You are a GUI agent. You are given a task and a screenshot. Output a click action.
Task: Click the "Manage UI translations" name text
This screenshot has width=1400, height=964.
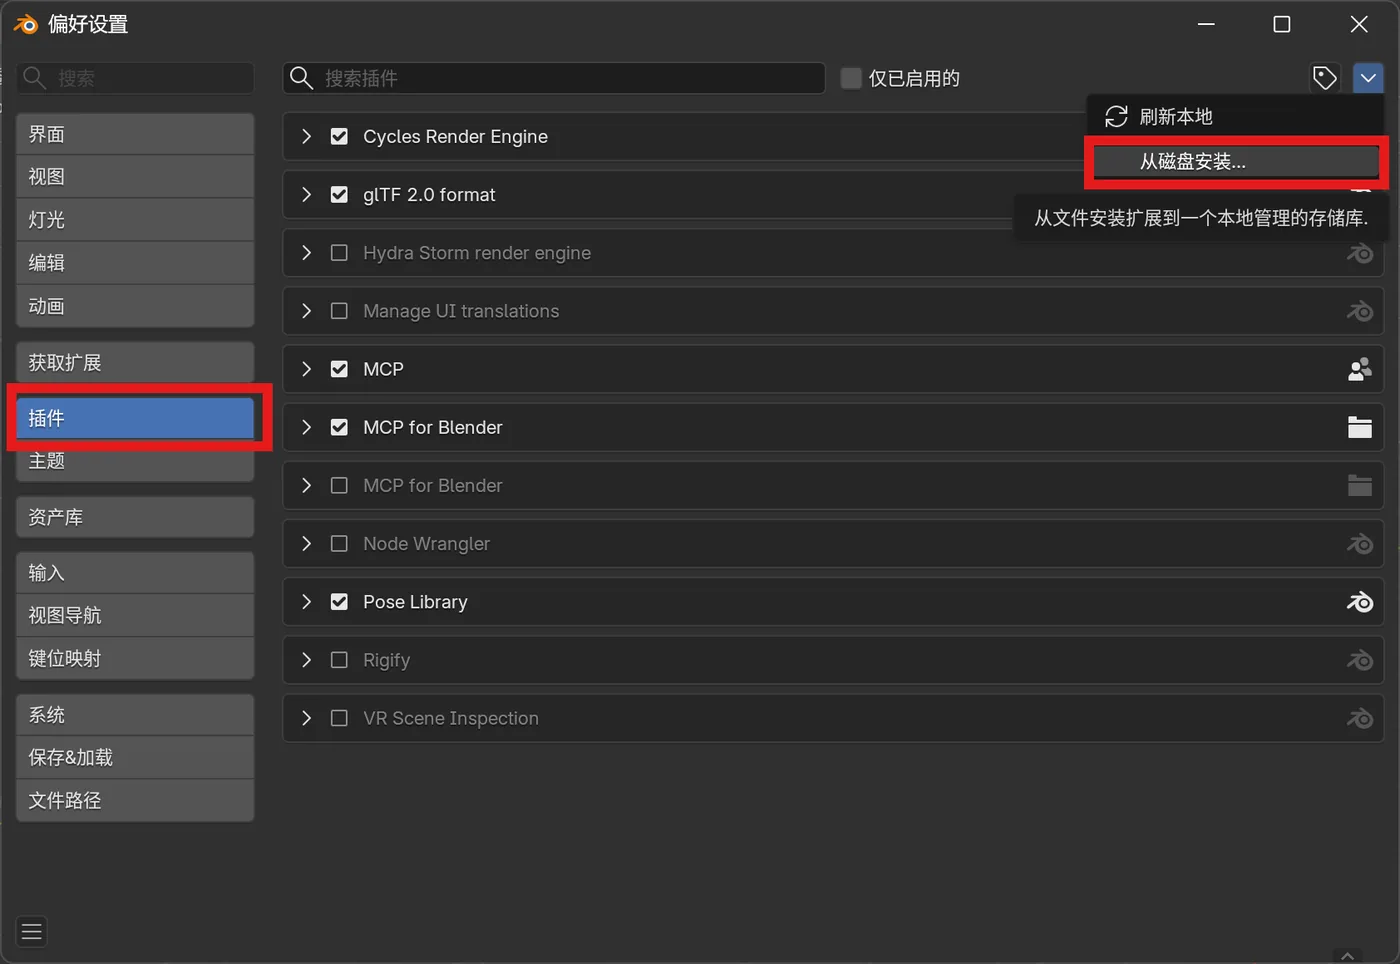click(x=461, y=311)
